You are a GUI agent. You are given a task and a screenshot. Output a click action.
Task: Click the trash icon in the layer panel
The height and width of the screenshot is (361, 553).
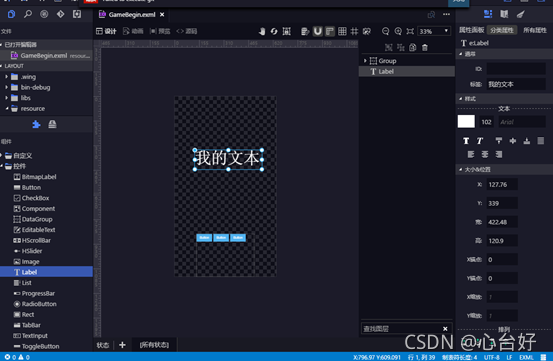425,48
